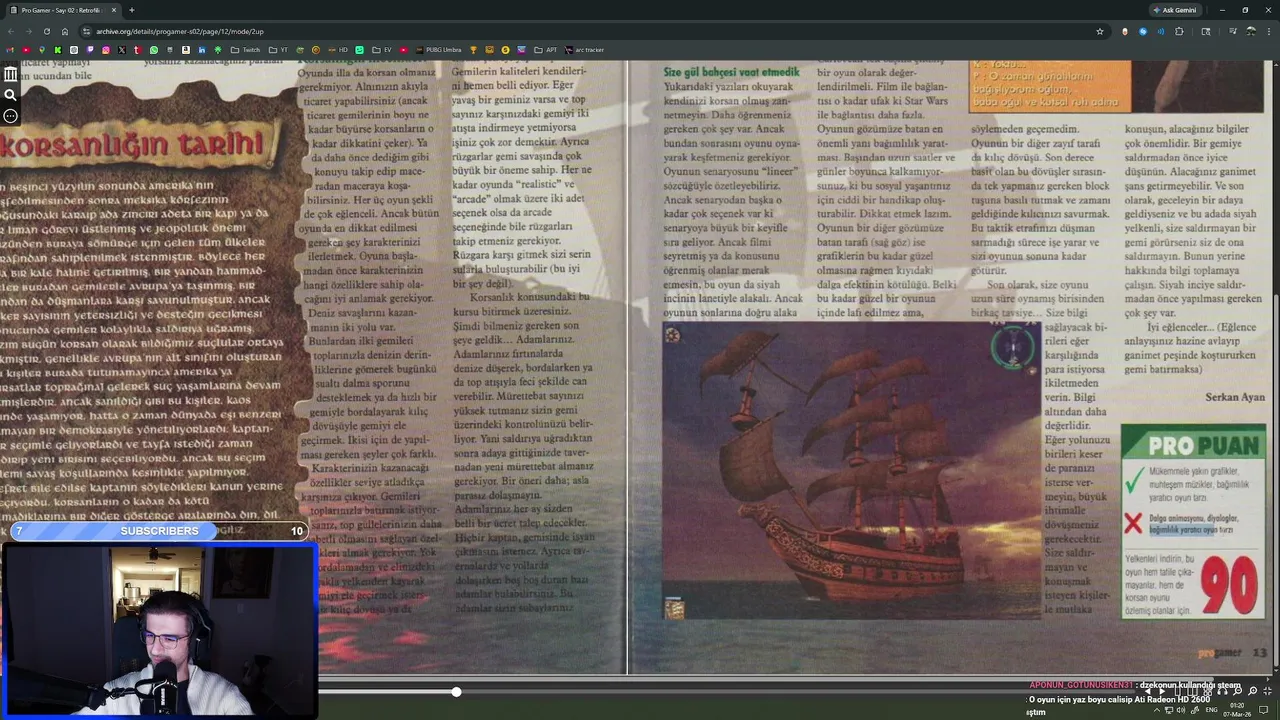1280x720 pixels.
Task: Open the Kick bookmark icon
Action: [57, 50]
